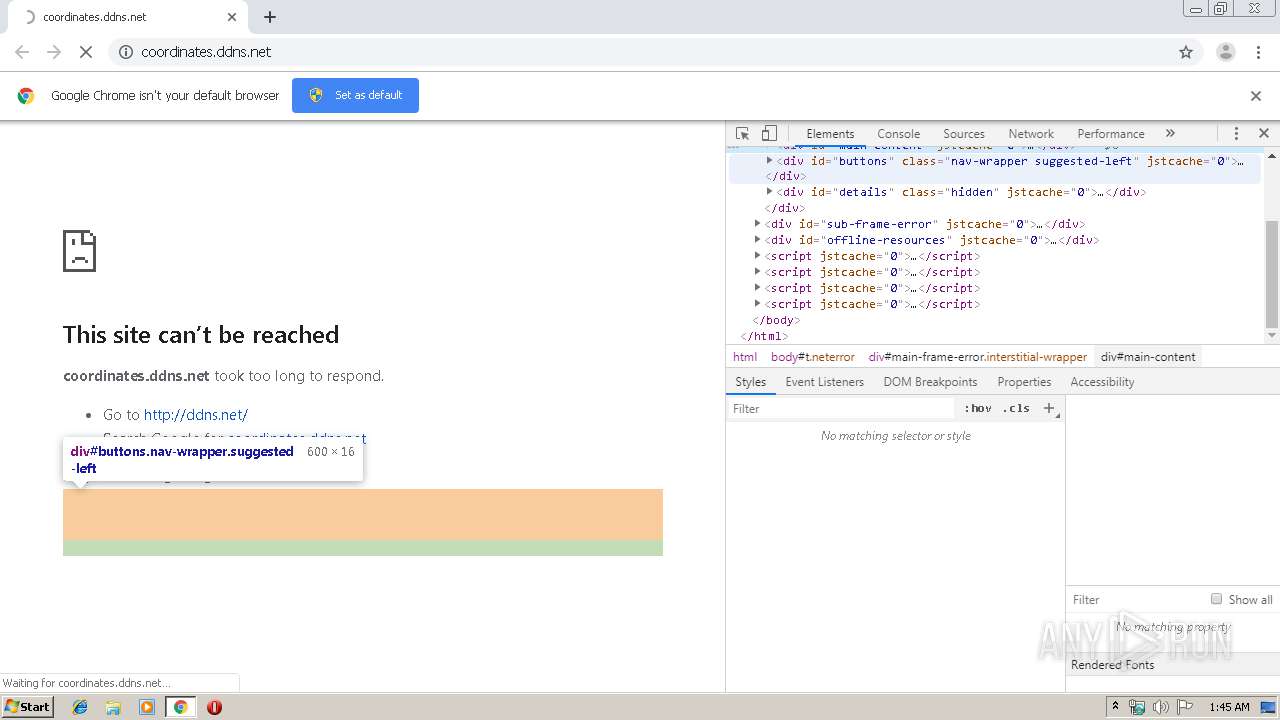This screenshot has width=1280, height=720.
Task: Stop loading the page
Action: pyautogui.click(x=86, y=52)
